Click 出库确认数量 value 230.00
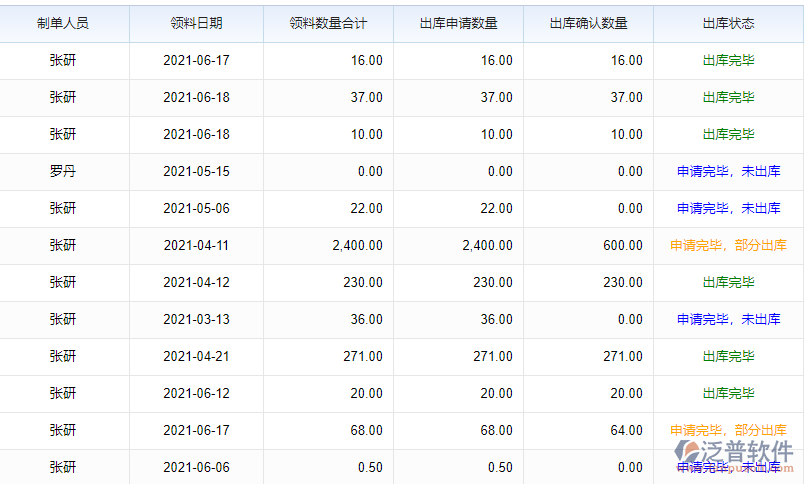This screenshot has height=484, width=804. click(623, 282)
